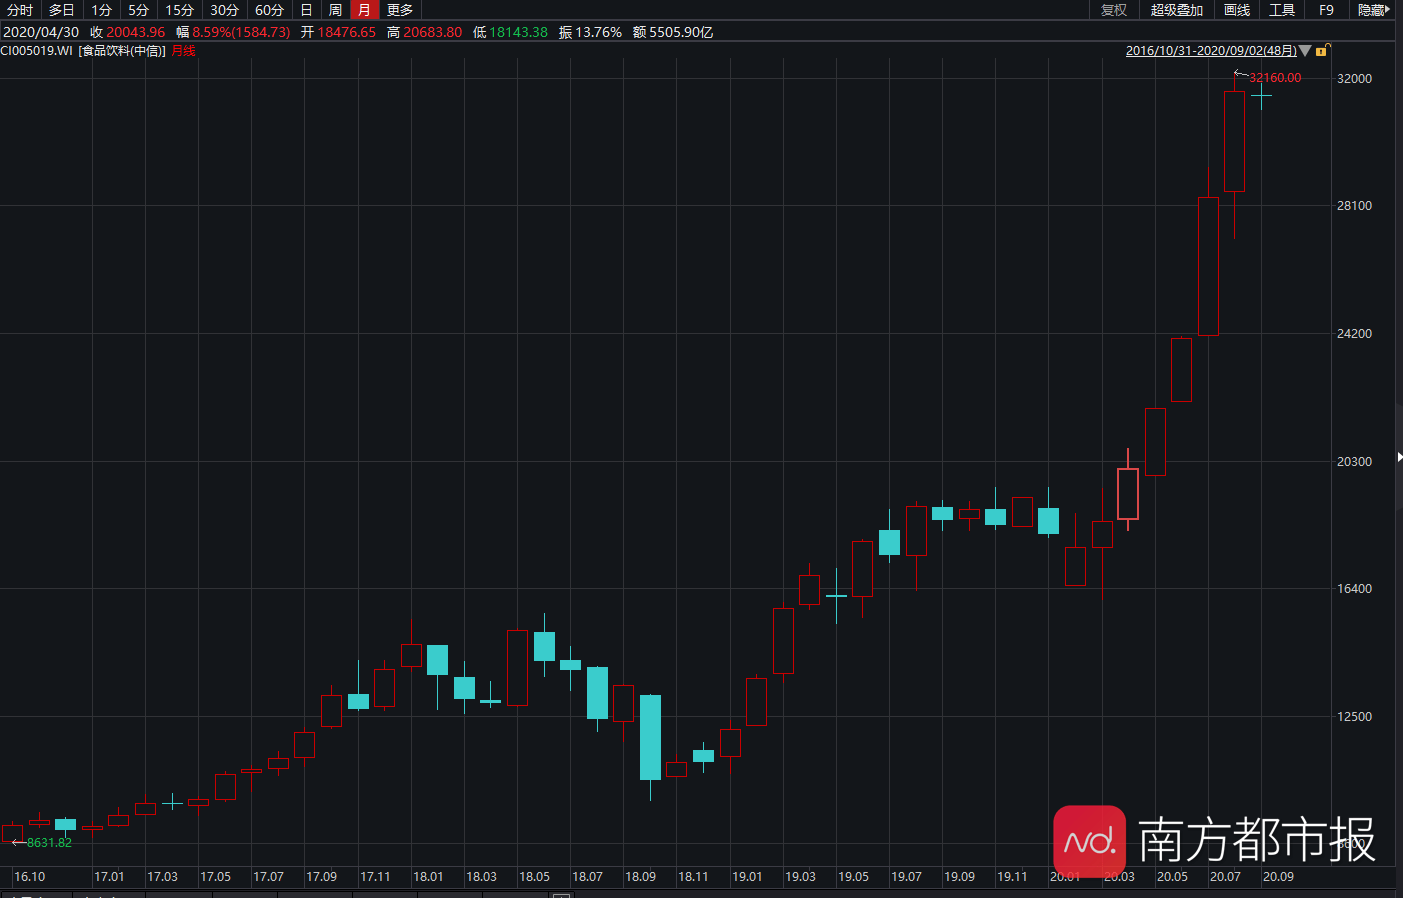Click the 17.09 date axis label
Image resolution: width=1403 pixels, height=898 pixels.
pos(321,877)
